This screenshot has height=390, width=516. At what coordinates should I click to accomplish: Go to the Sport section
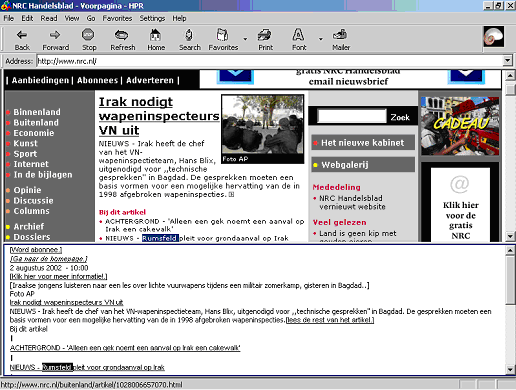25,154
